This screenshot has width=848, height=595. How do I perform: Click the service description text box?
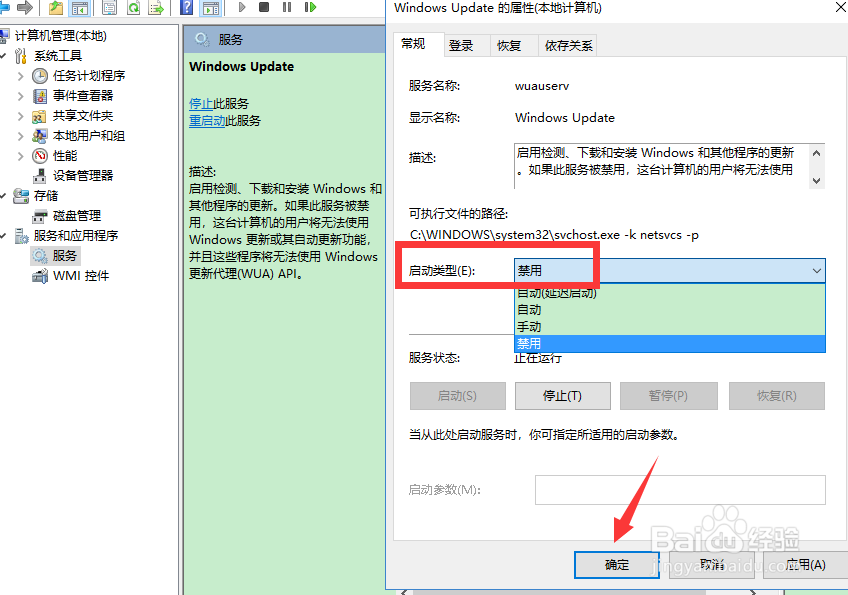(669, 166)
